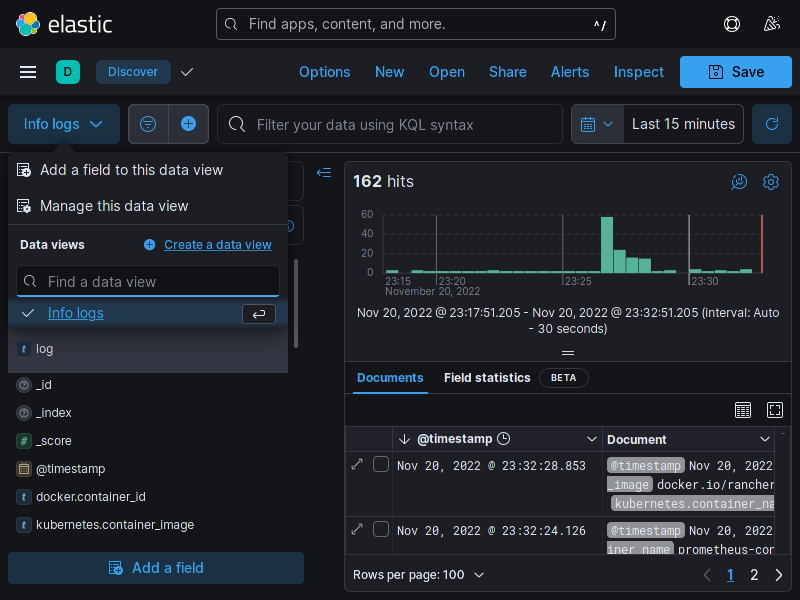This screenshot has height=600, width=800.
Task: Open the @timestamp column sort dropdown
Action: [592, 439]
